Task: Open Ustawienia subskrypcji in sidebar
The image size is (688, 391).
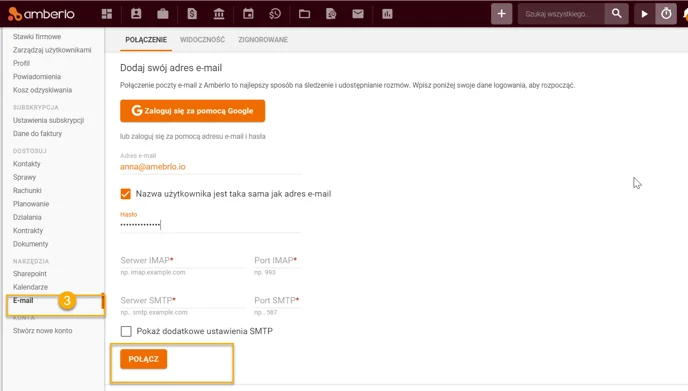Action: click(x=48, y=120)
